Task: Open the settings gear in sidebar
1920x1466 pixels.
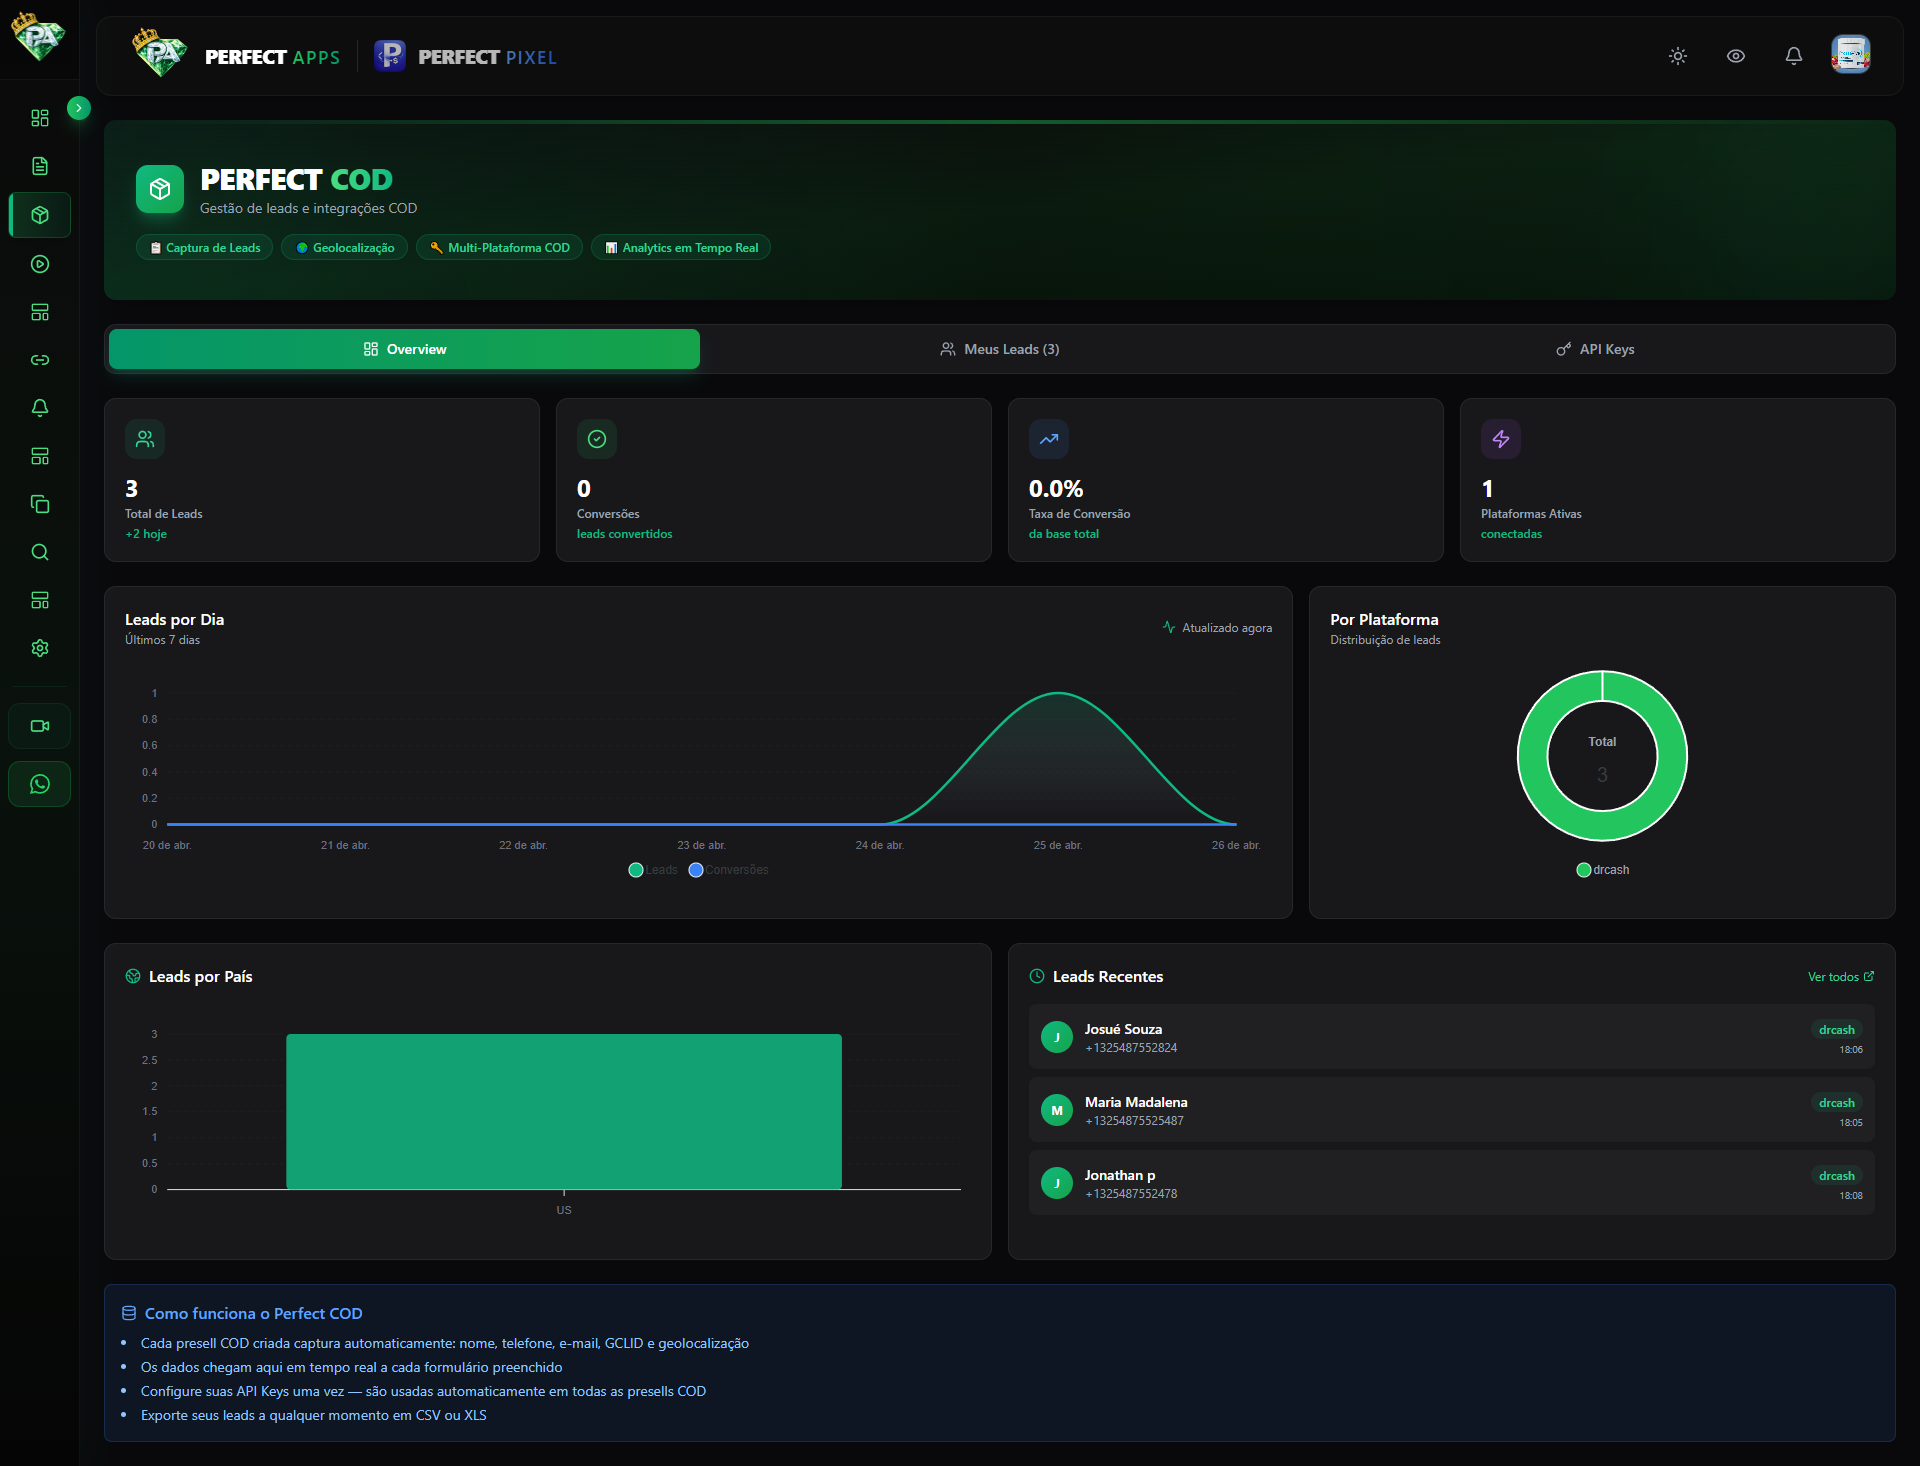Action: click(40, 648)
